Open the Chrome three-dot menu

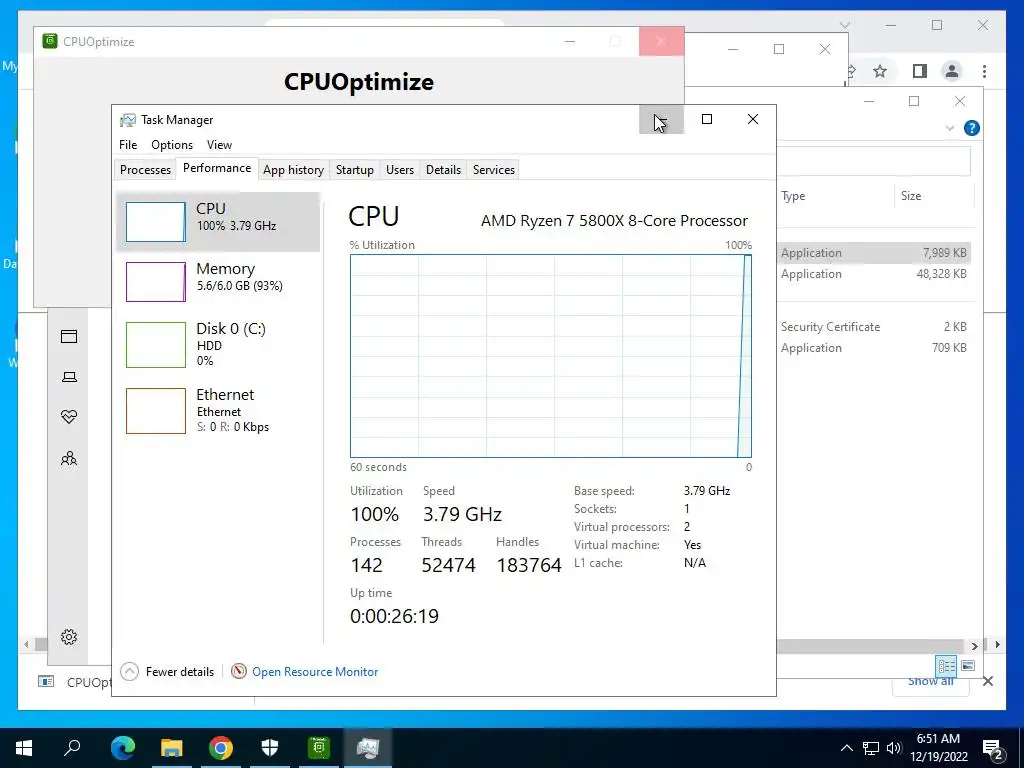[x=984, y=71]
